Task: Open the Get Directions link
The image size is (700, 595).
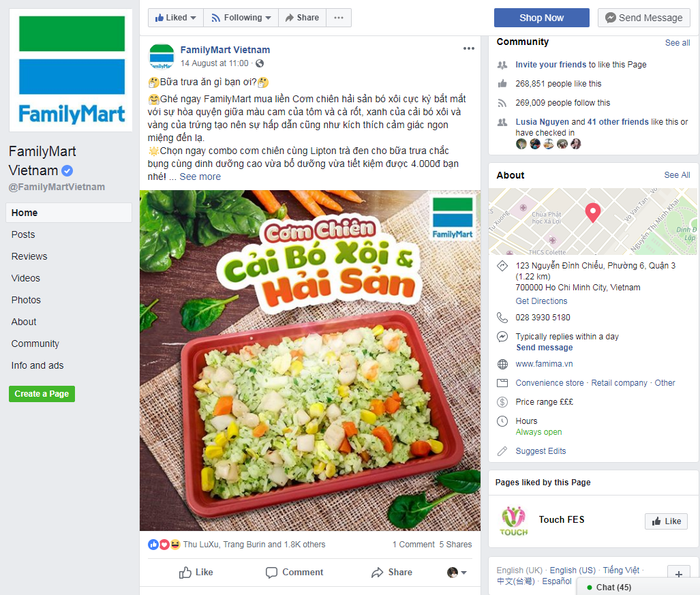Action: 541,301
